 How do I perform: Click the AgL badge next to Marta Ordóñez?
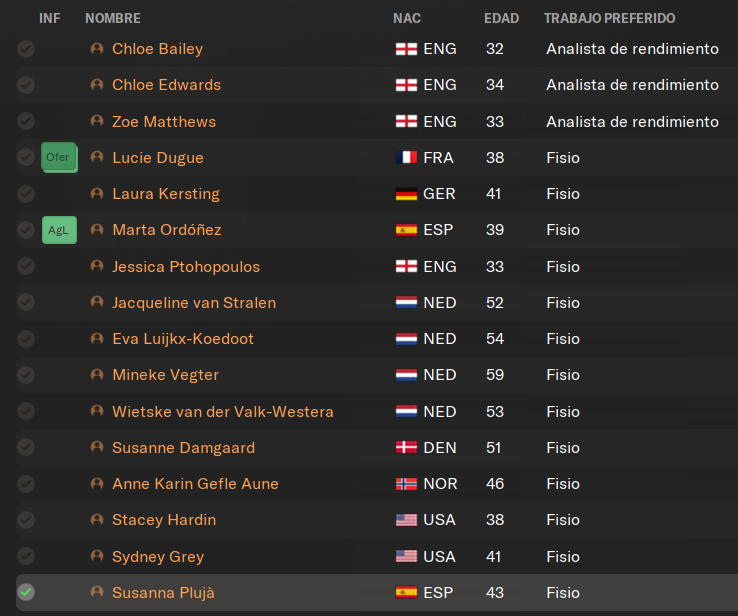pos(59,230)
